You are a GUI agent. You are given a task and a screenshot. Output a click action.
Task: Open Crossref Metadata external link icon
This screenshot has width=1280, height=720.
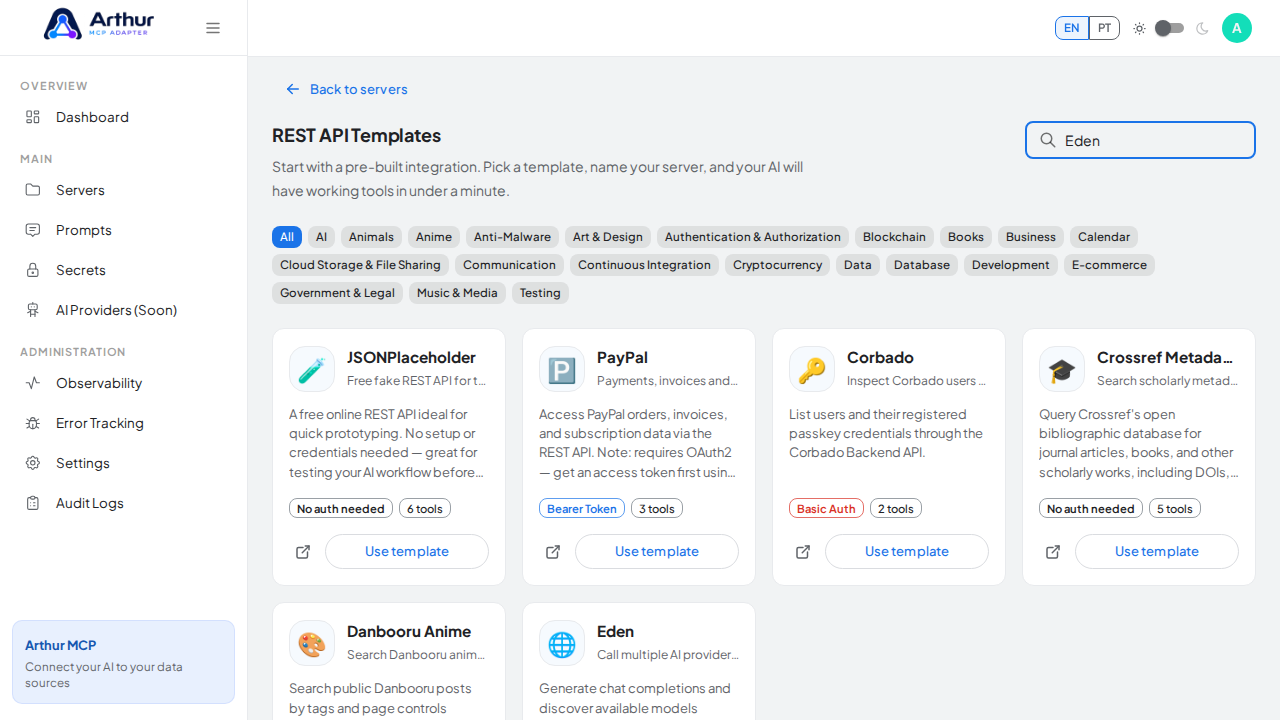coord(1053,552)
